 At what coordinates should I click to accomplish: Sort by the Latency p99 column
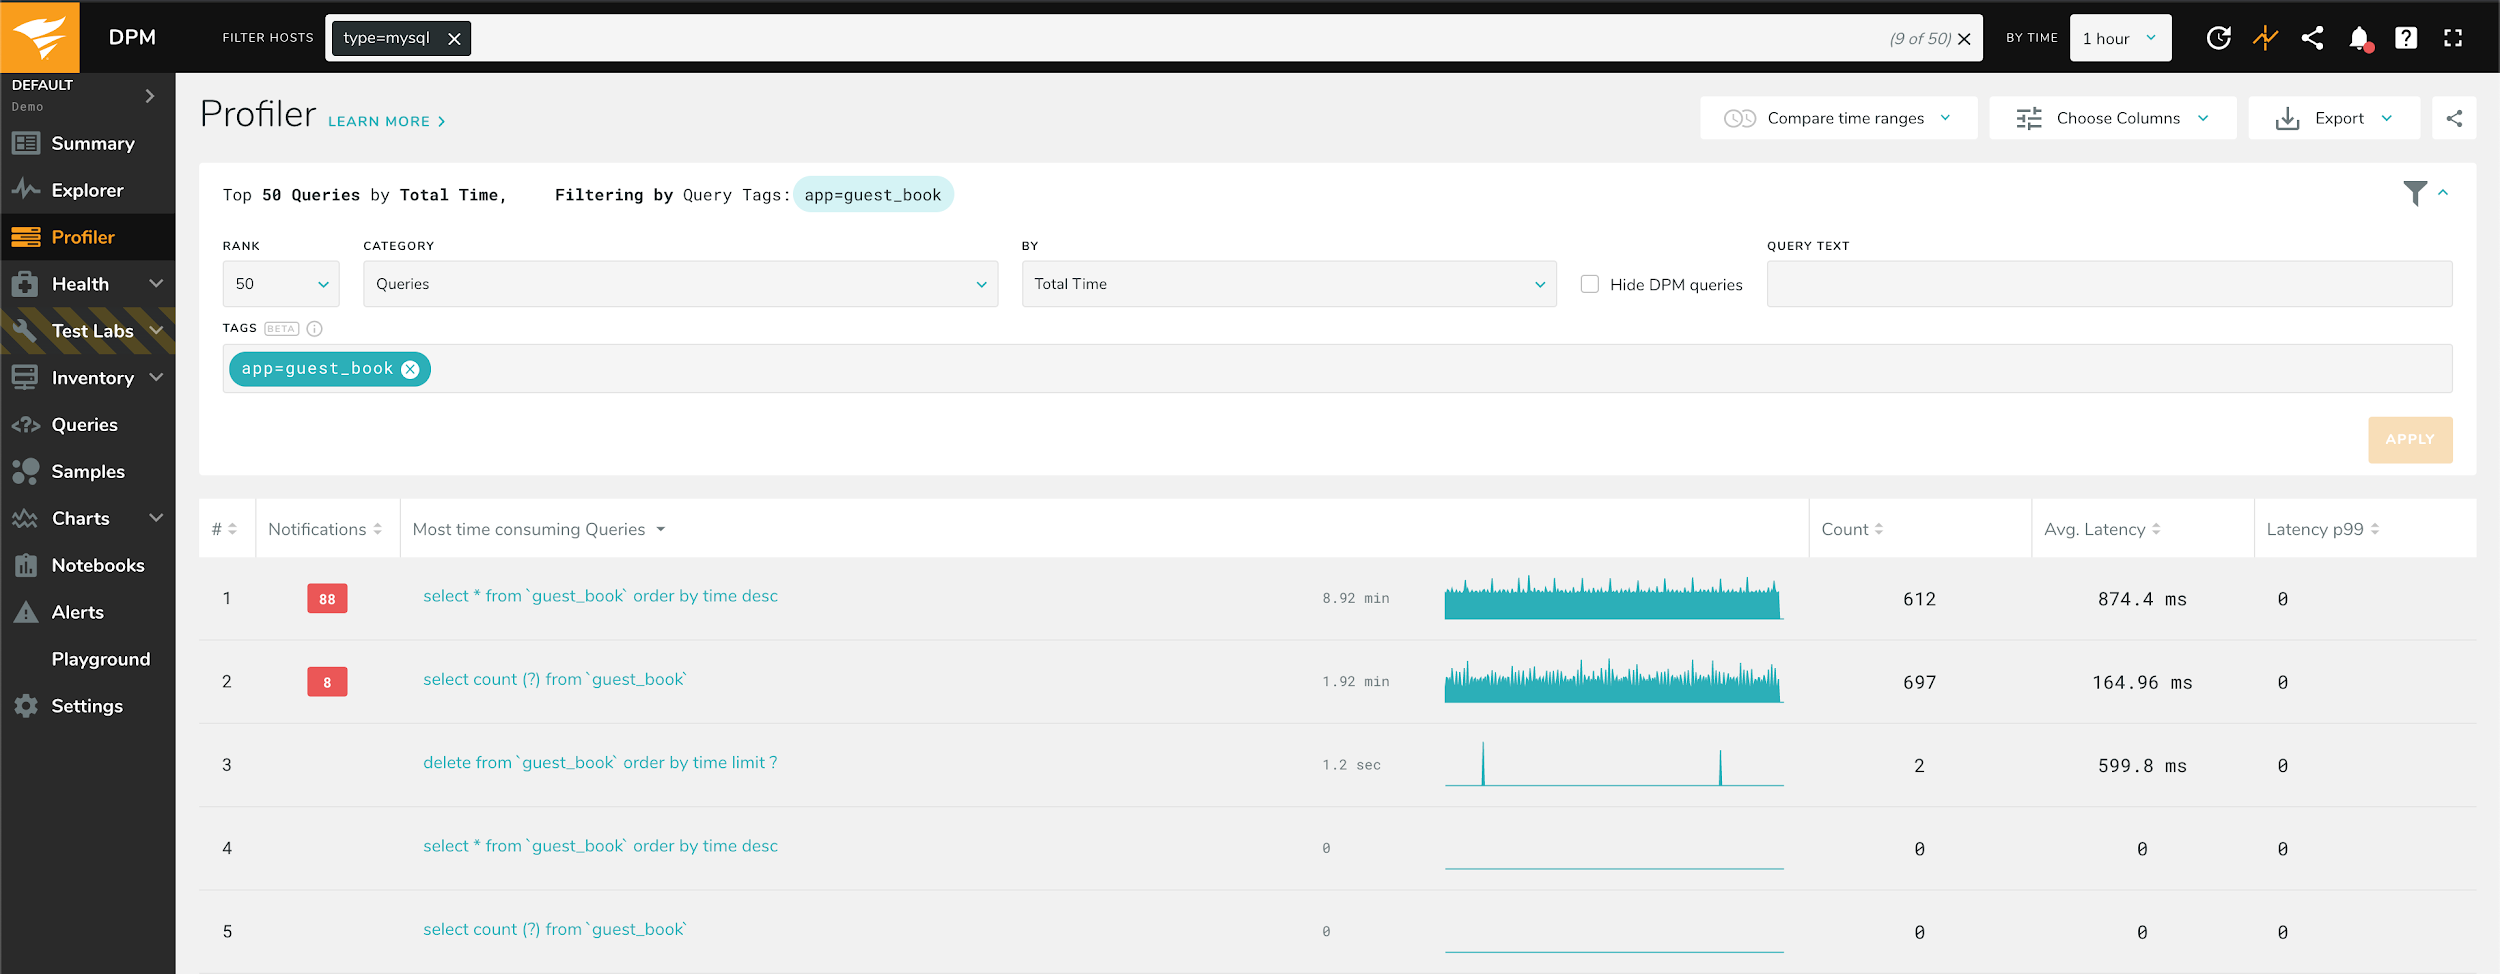coord(2322,529)
